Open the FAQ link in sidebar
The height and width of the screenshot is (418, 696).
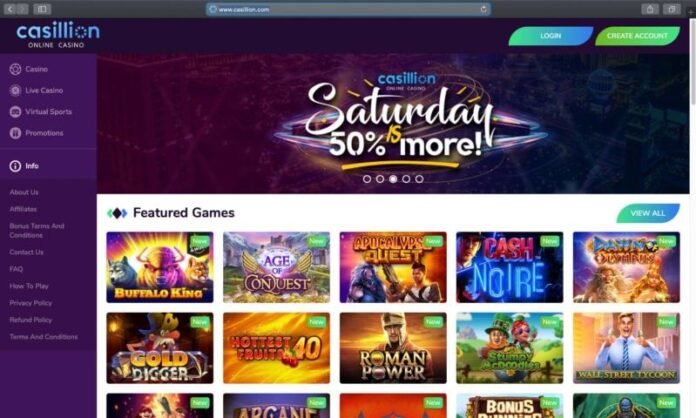tap(16, 269)
